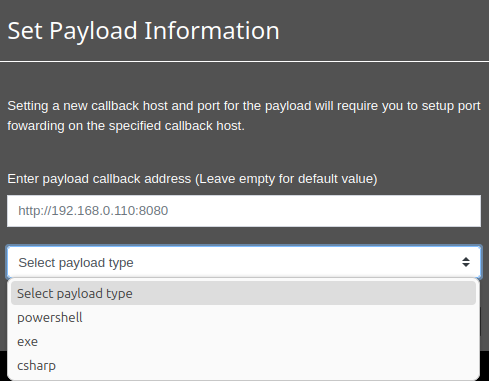Viewport: 489px width, 381px height.
Task: Click the 'Set Payload Information' heading
Action: pos(143,31)
